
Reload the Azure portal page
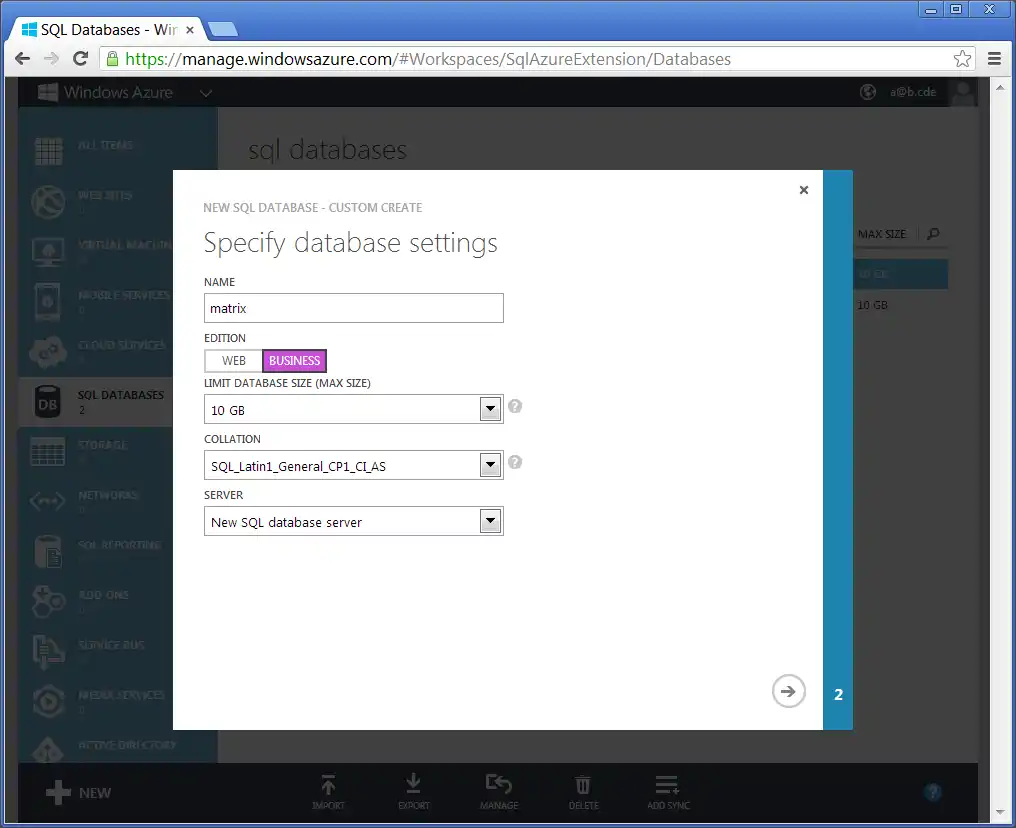[80, 59]
